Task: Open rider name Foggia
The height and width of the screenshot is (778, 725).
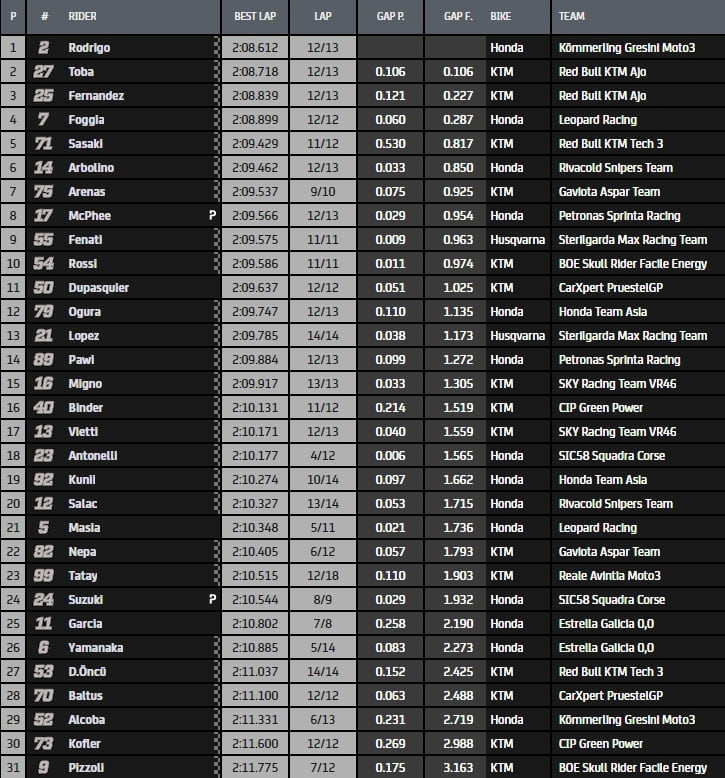Action: [86, 119]
